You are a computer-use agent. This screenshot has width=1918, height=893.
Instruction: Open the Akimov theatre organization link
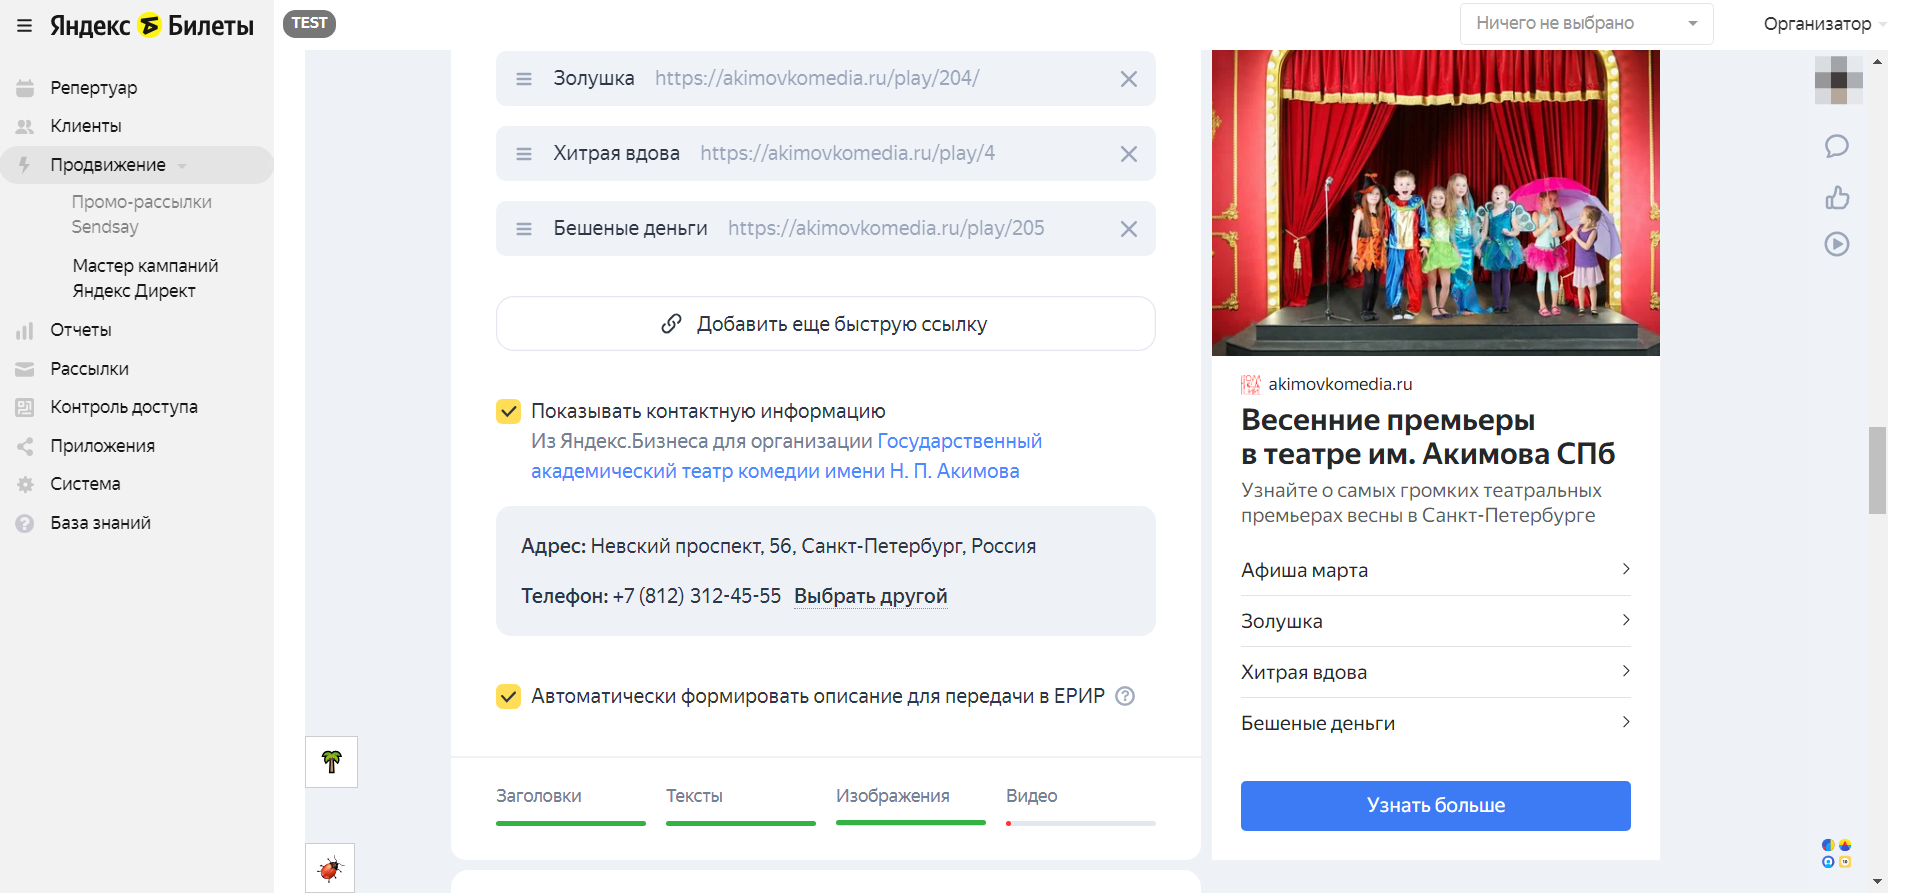(x=786, y=456)
